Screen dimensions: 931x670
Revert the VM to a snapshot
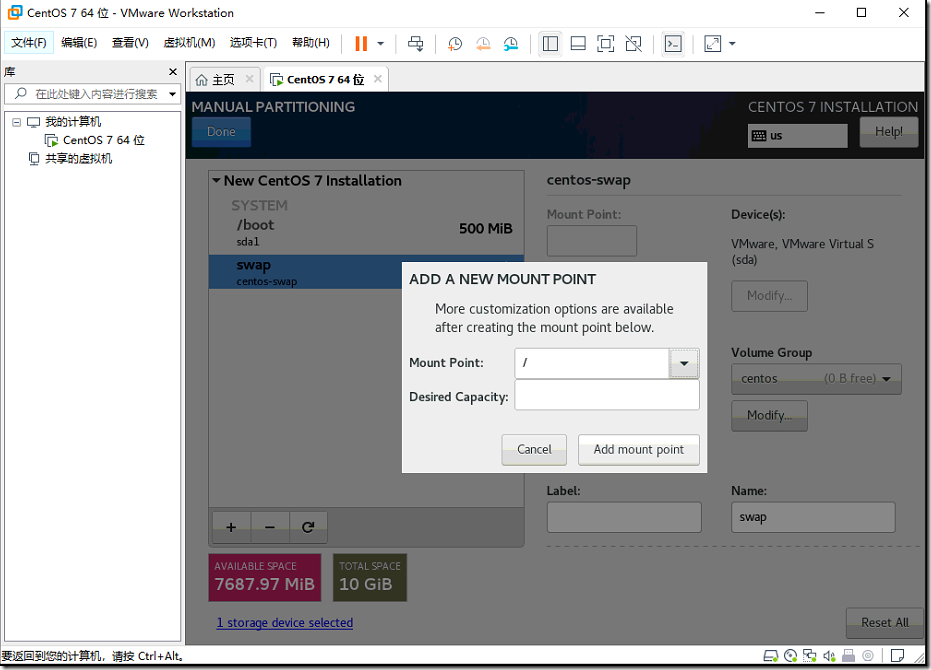[483, 43]
